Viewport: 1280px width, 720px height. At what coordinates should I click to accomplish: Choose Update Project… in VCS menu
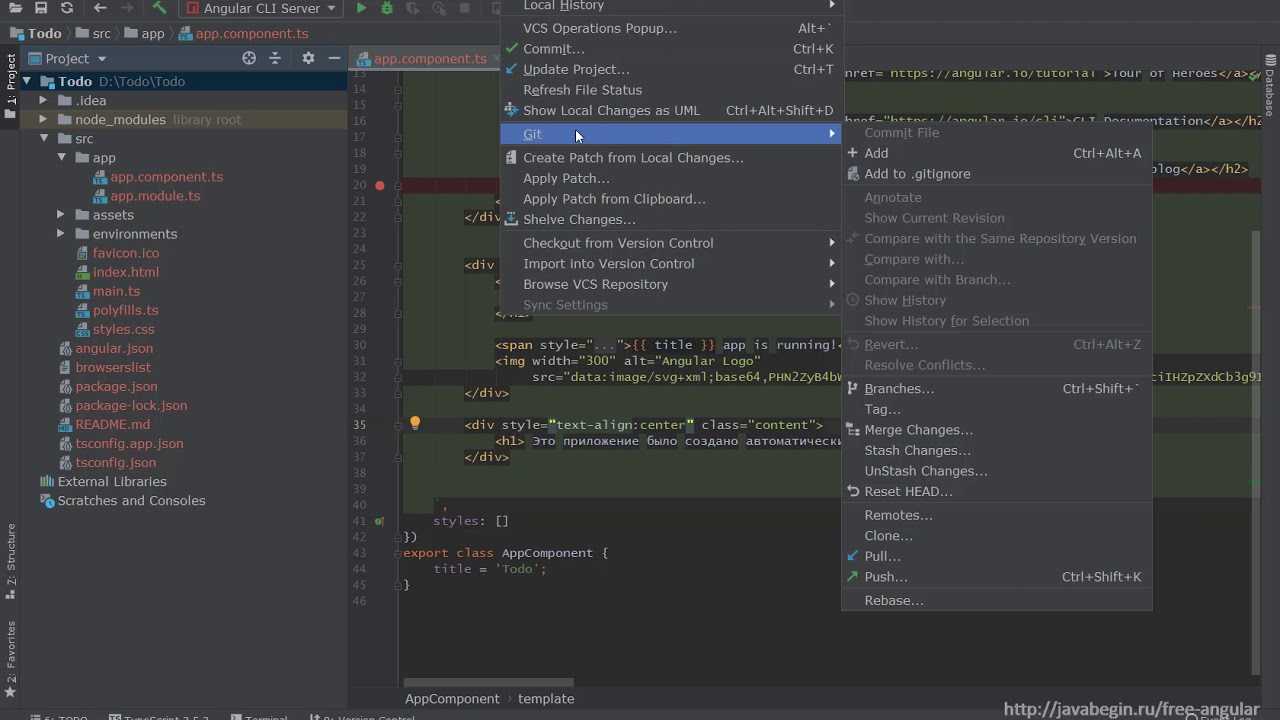click(671, 69)
